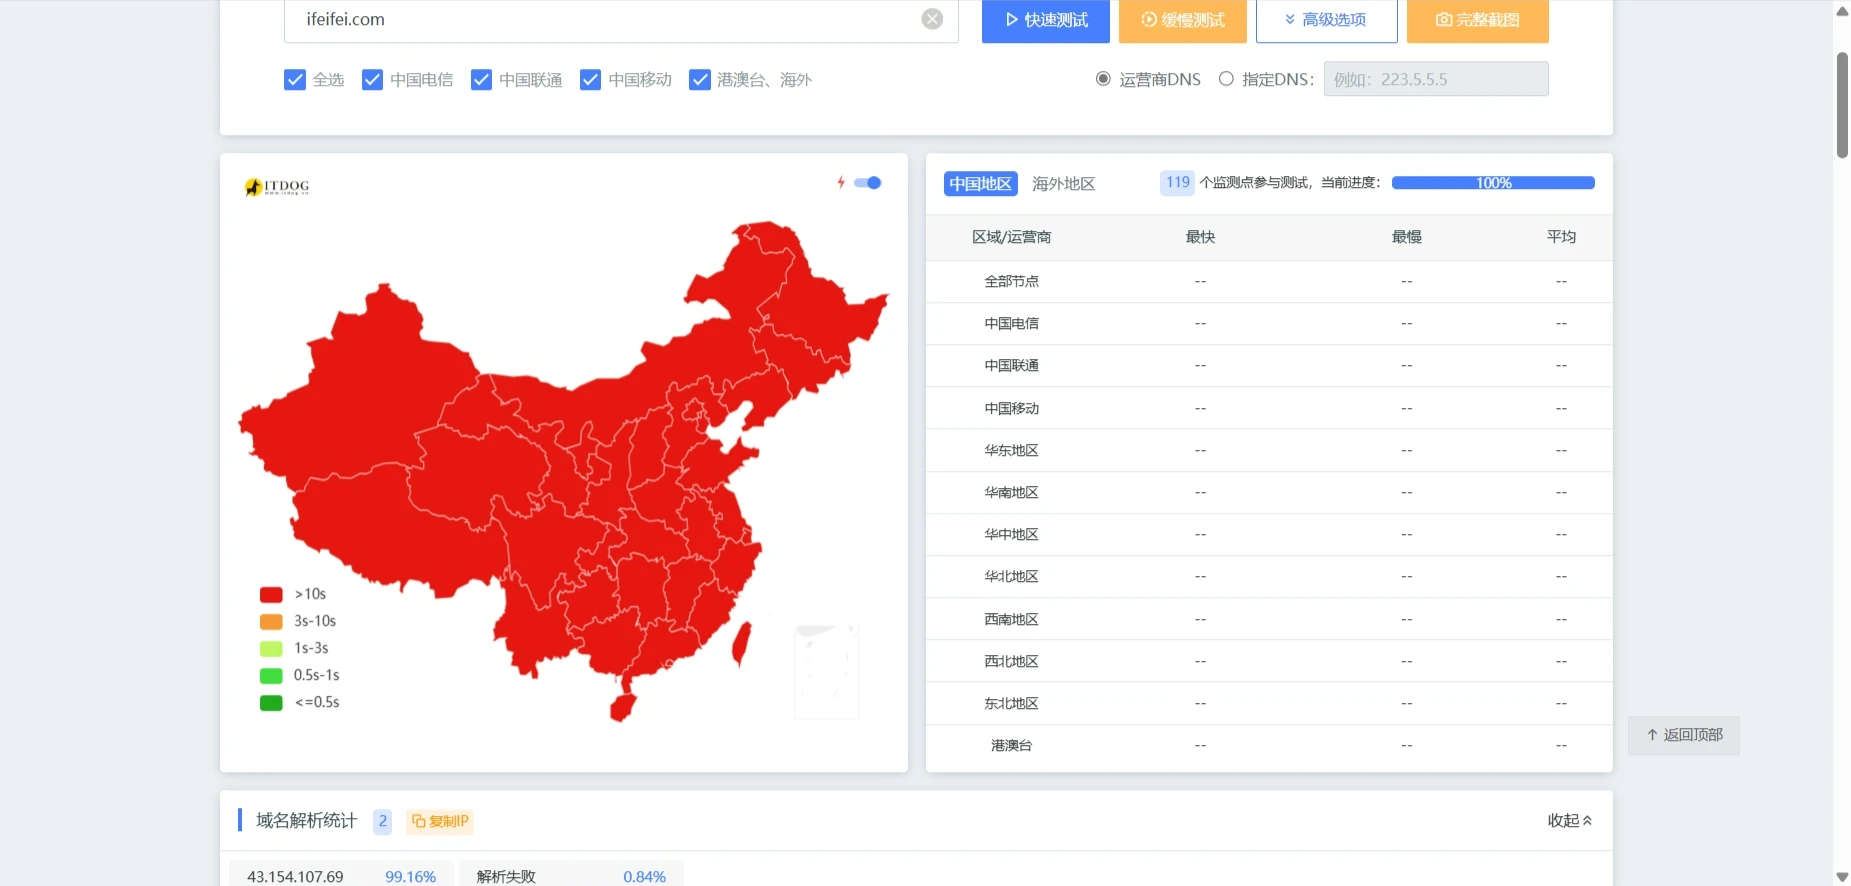
Task: Click the copy IP (复制IP) icon button
Action: click(440, 821)
